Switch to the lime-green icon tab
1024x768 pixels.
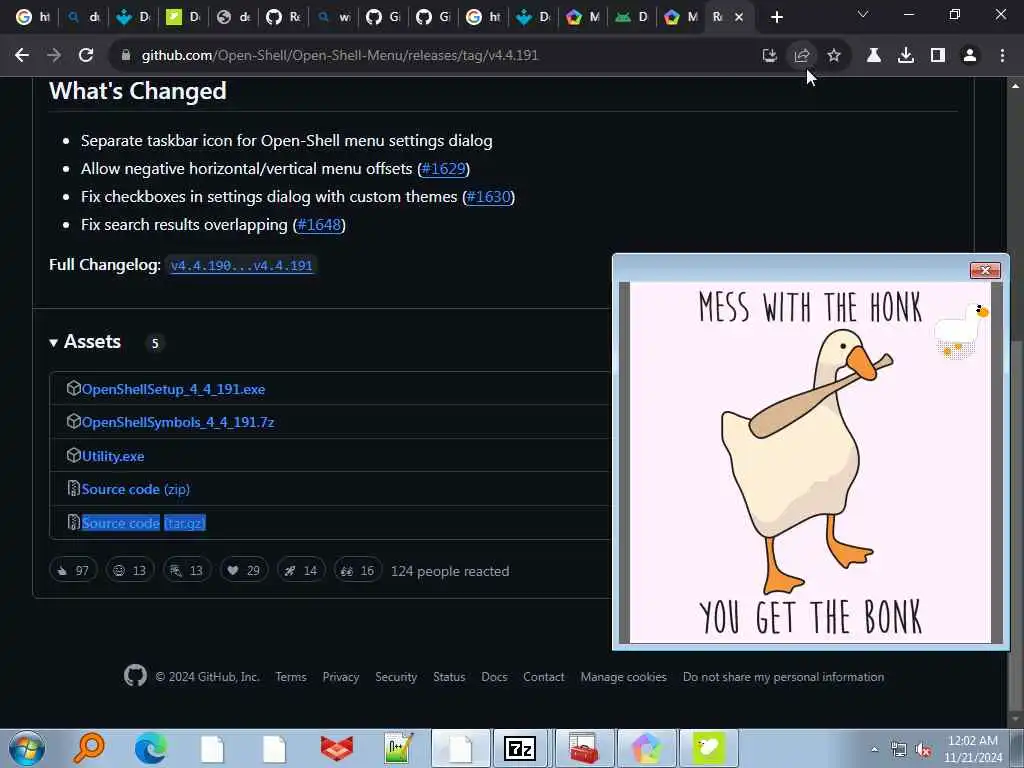click(x=183, y=17)
